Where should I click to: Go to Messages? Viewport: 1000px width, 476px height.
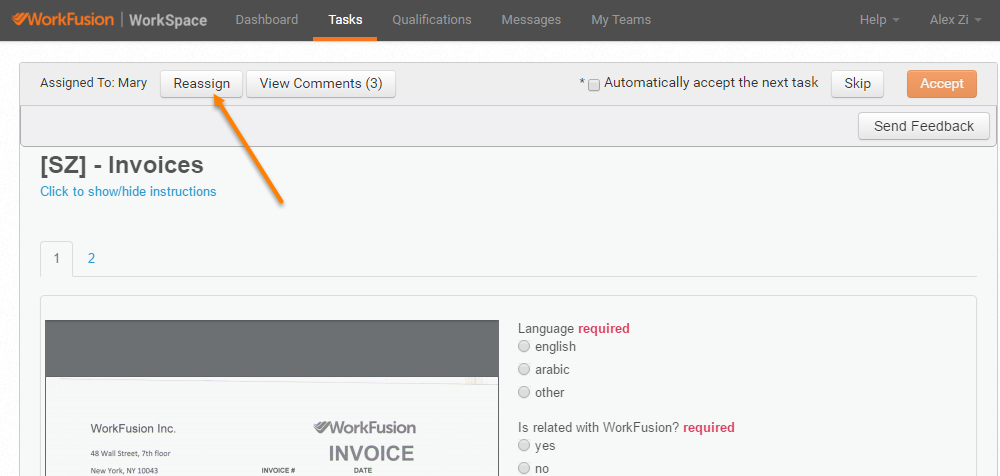531,20
